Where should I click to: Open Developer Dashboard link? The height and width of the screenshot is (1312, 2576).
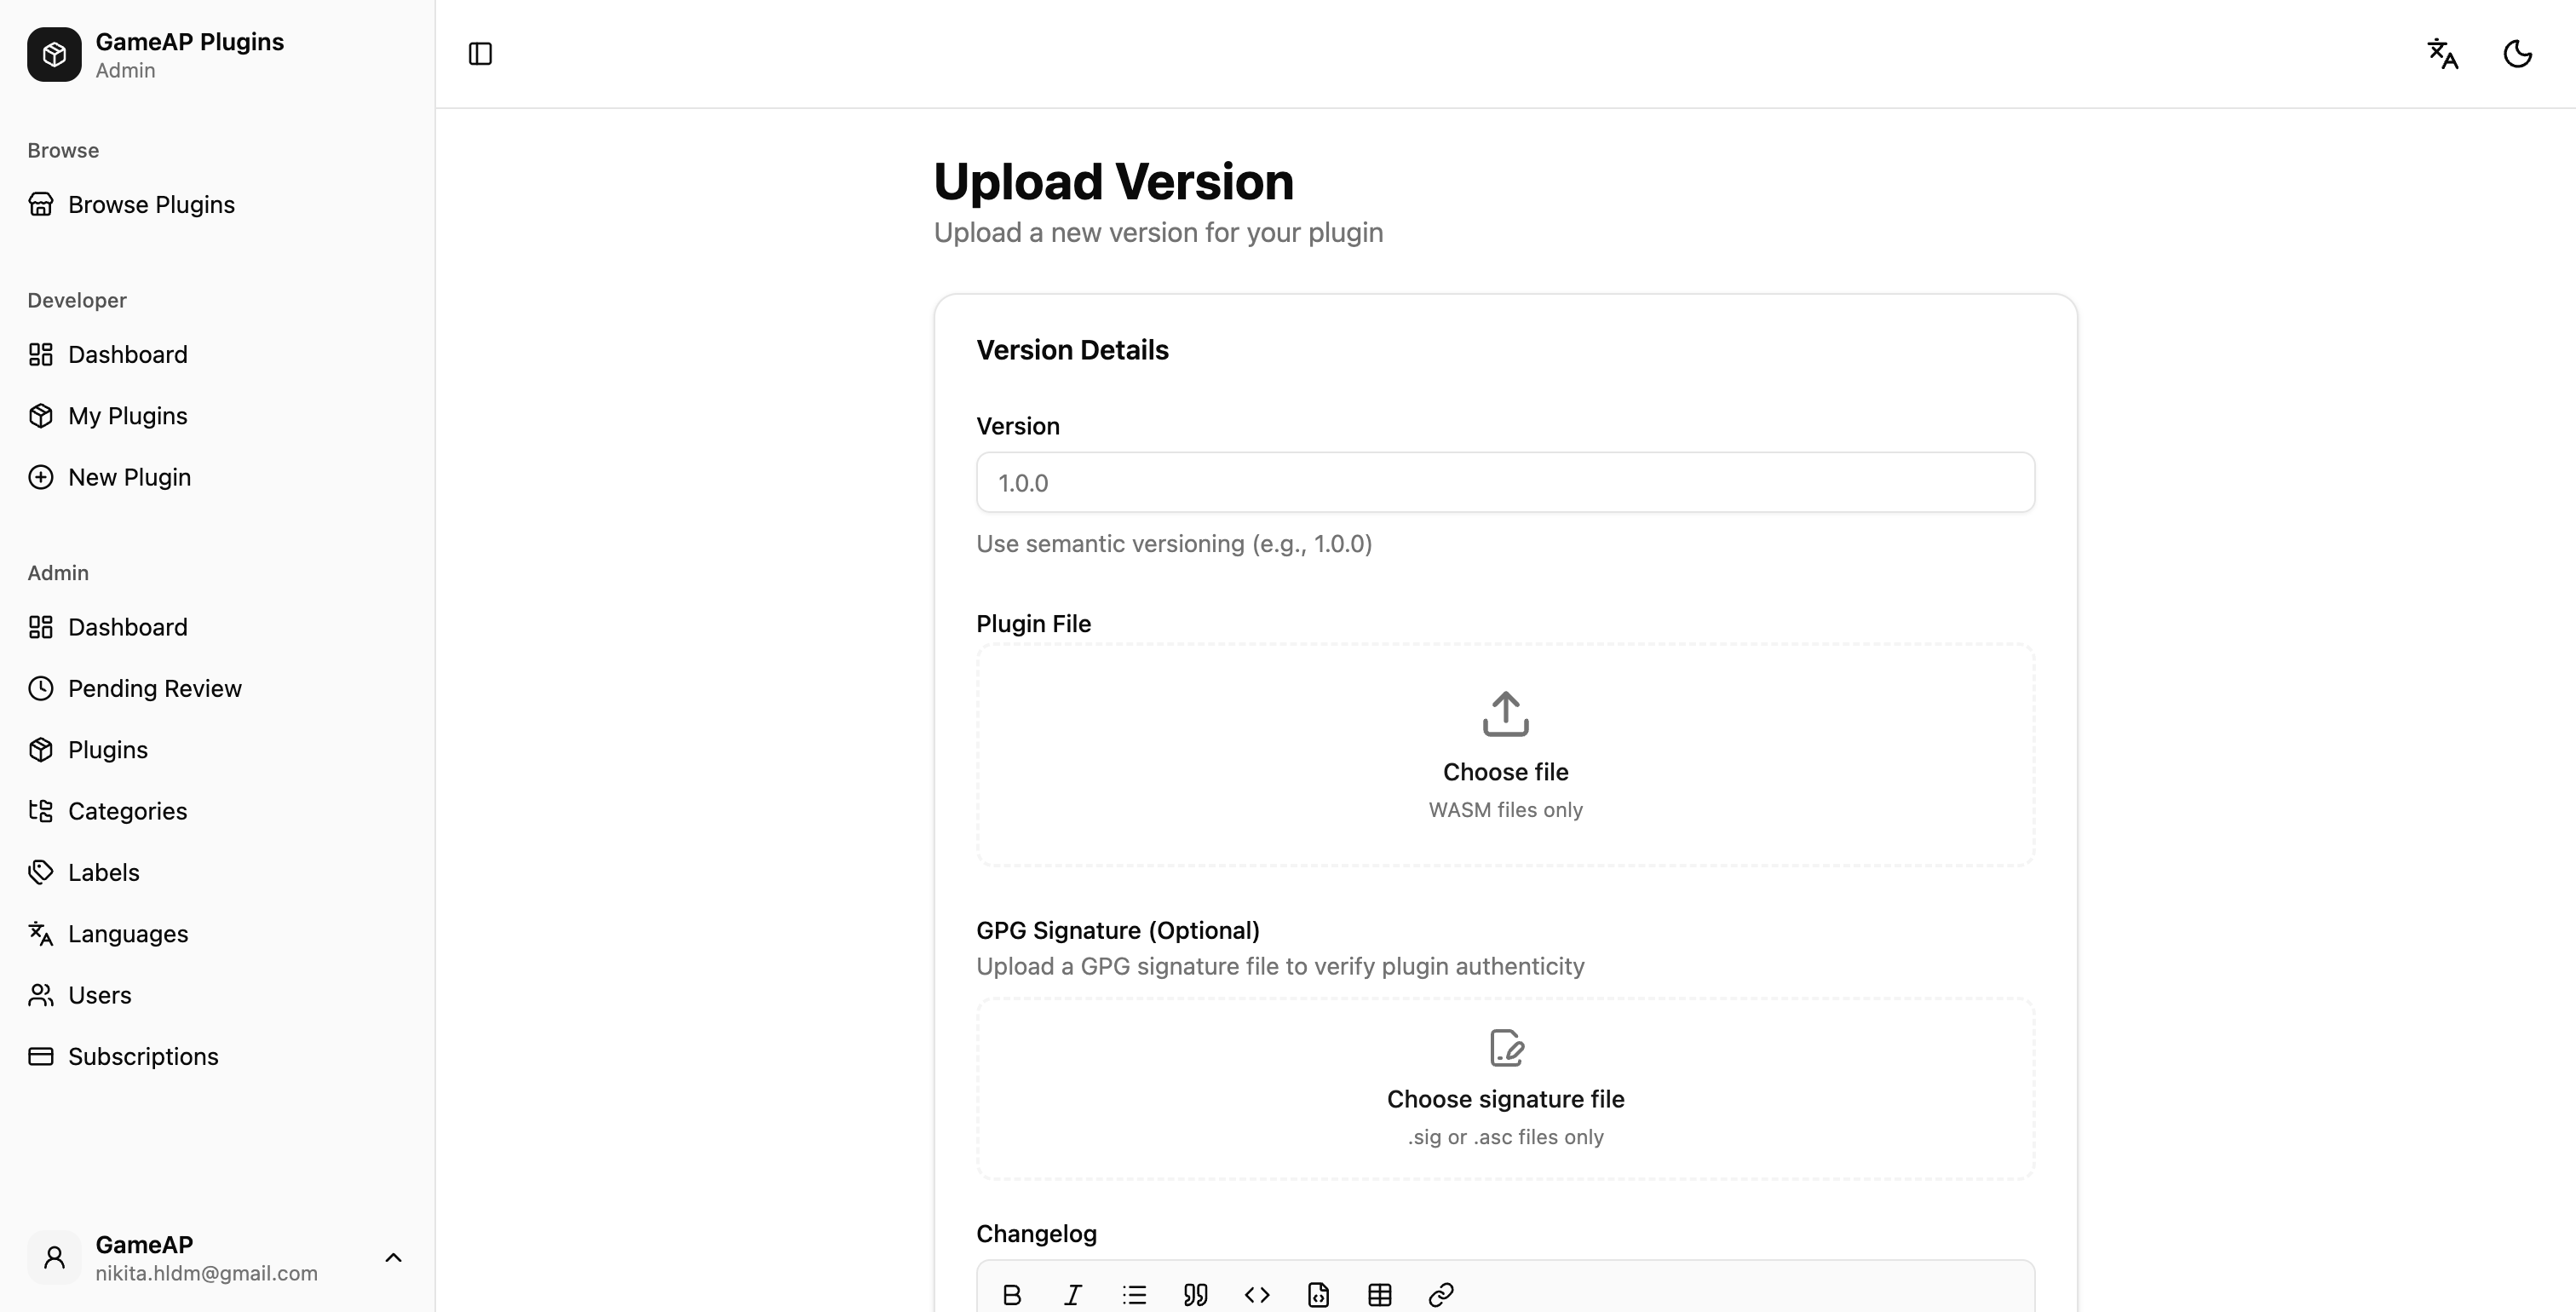[127, 354]
